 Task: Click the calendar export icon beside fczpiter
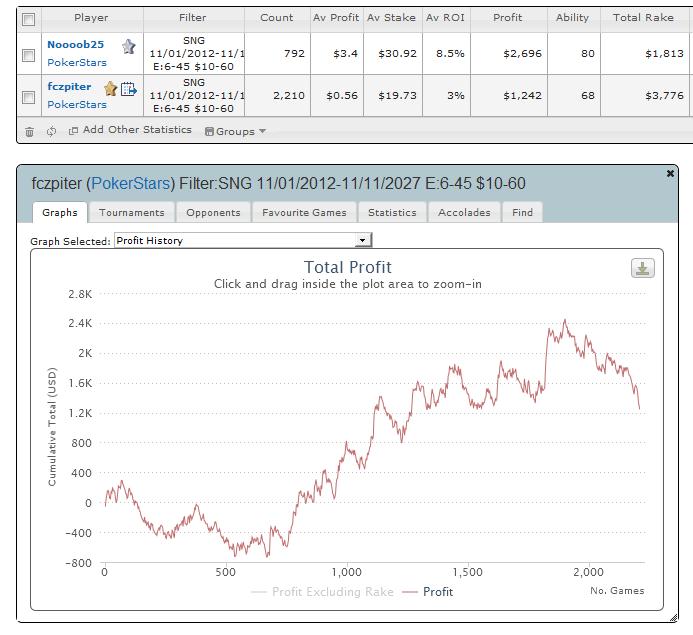click(x=129, y=89)
